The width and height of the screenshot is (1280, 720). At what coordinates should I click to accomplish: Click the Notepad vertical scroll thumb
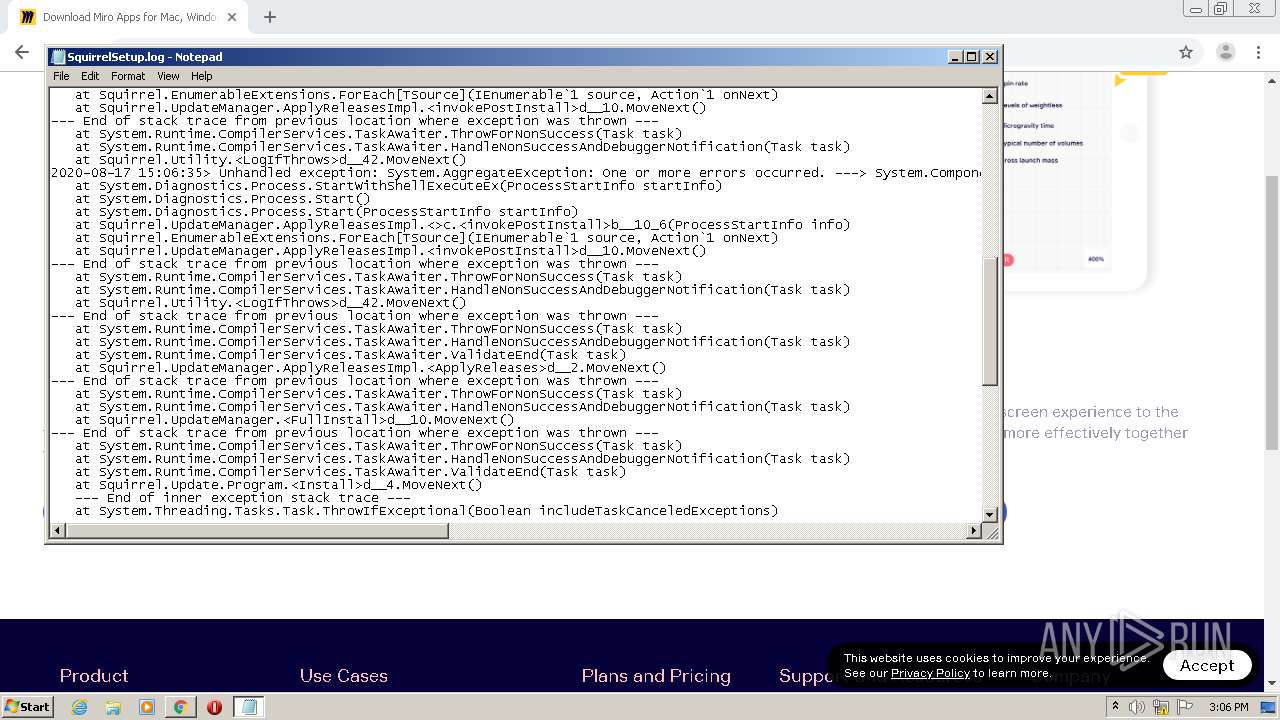[x=989, y=321]
